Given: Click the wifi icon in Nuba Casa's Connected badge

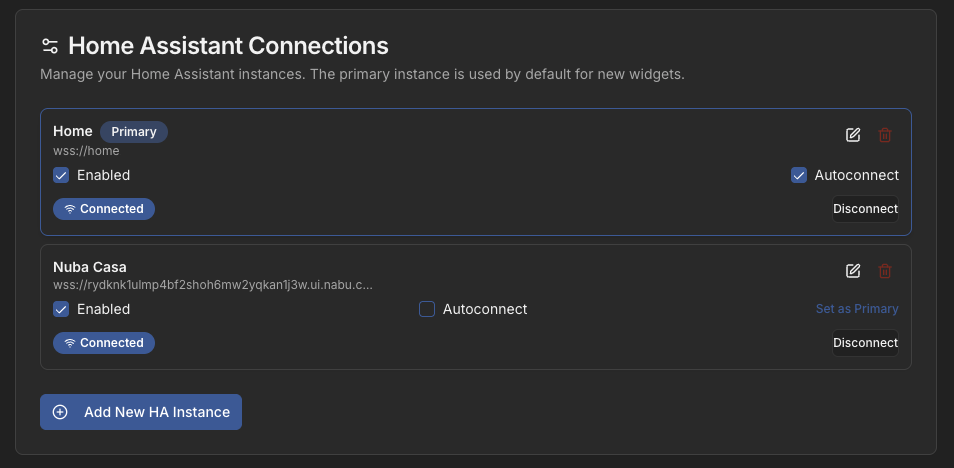Looking at the screenshot, I should (x=70, y=343).
